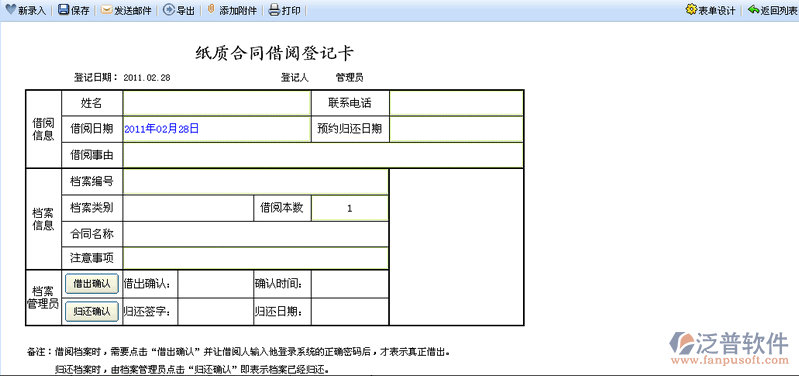The image size is (799, 376).
Task: Focus the 预约归还日期 field
Action: (x=456, y=129)
